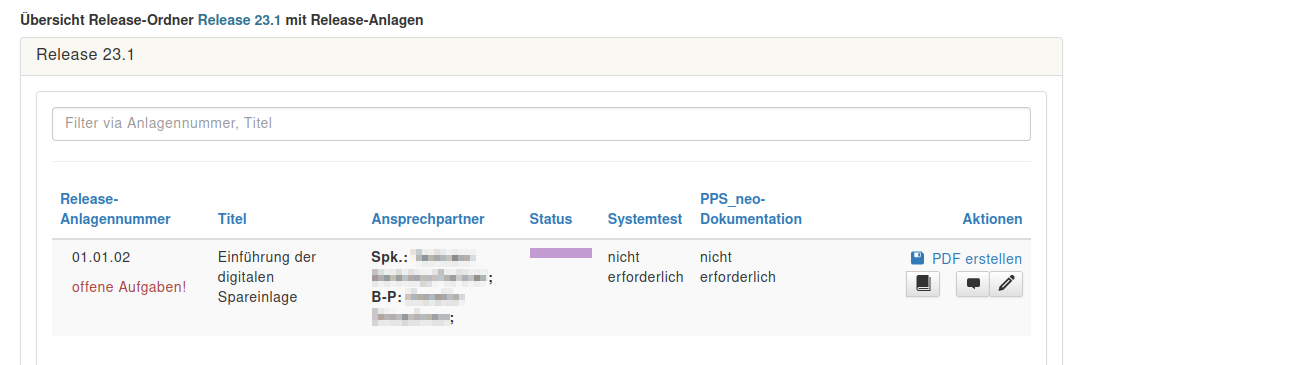Select release entry number 01.01.02
Image resolution: width=1300 pixels, height=365 pixels.
click(x=101, y=258)
